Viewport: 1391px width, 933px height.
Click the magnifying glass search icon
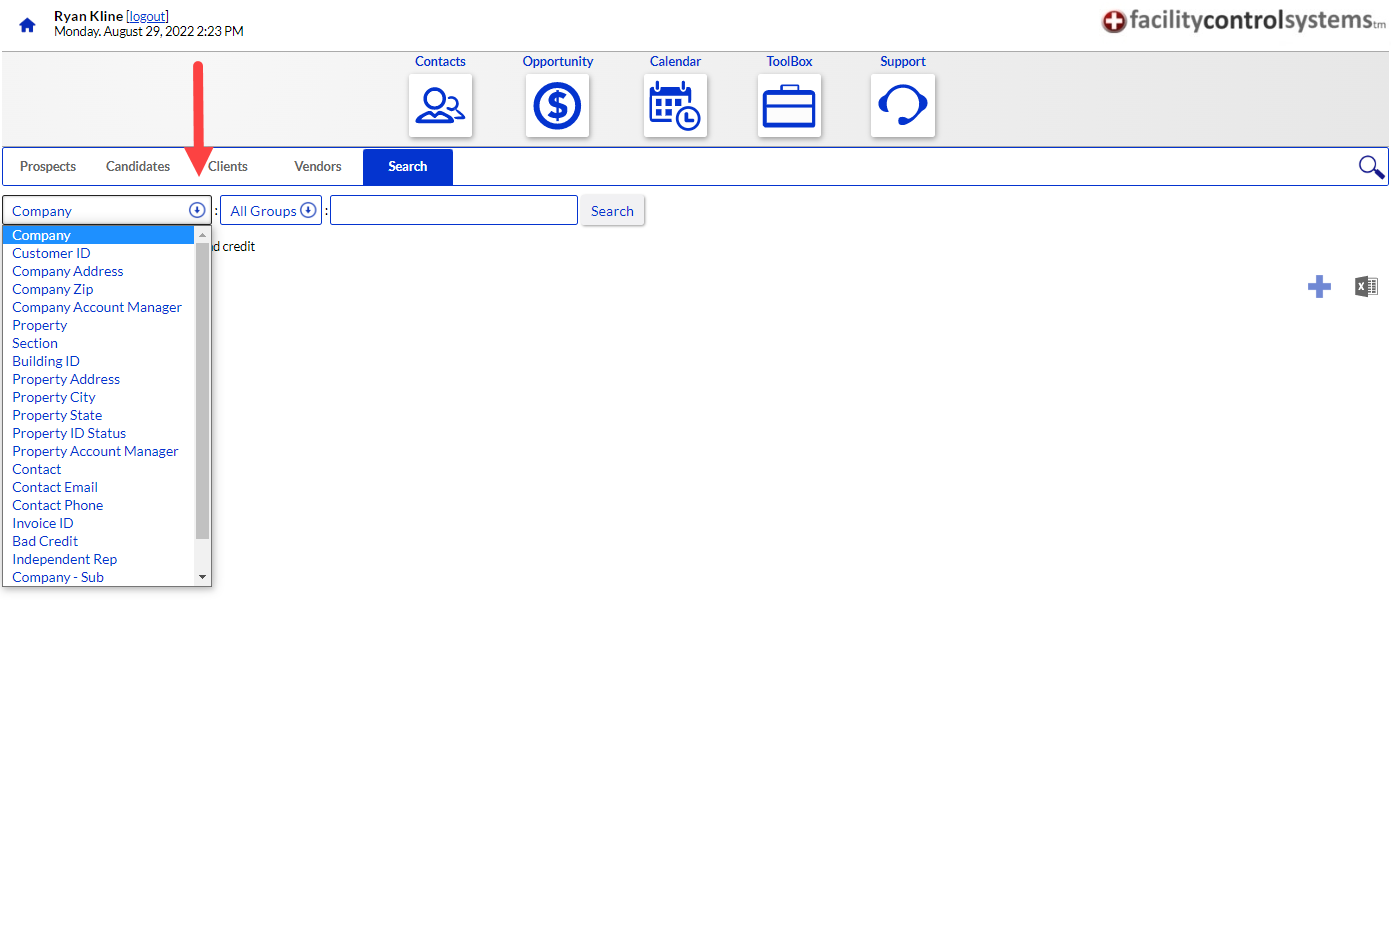click(x=1371, y=167)
